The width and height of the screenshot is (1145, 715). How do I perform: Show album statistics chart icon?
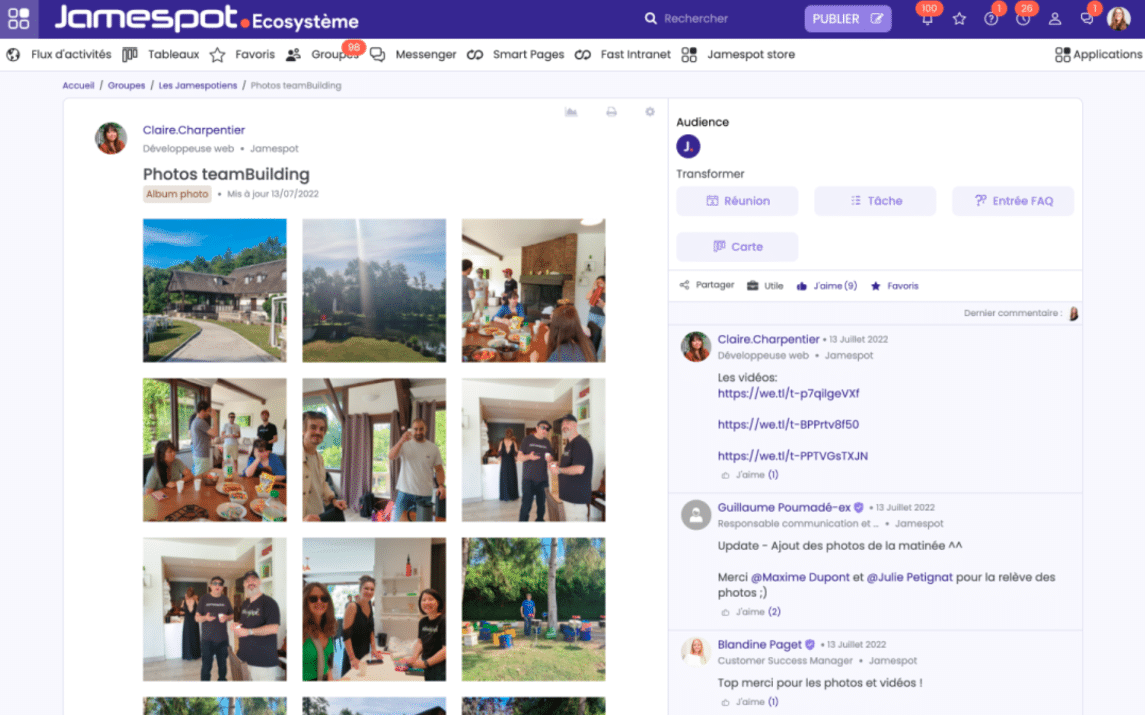pos(571,112)
